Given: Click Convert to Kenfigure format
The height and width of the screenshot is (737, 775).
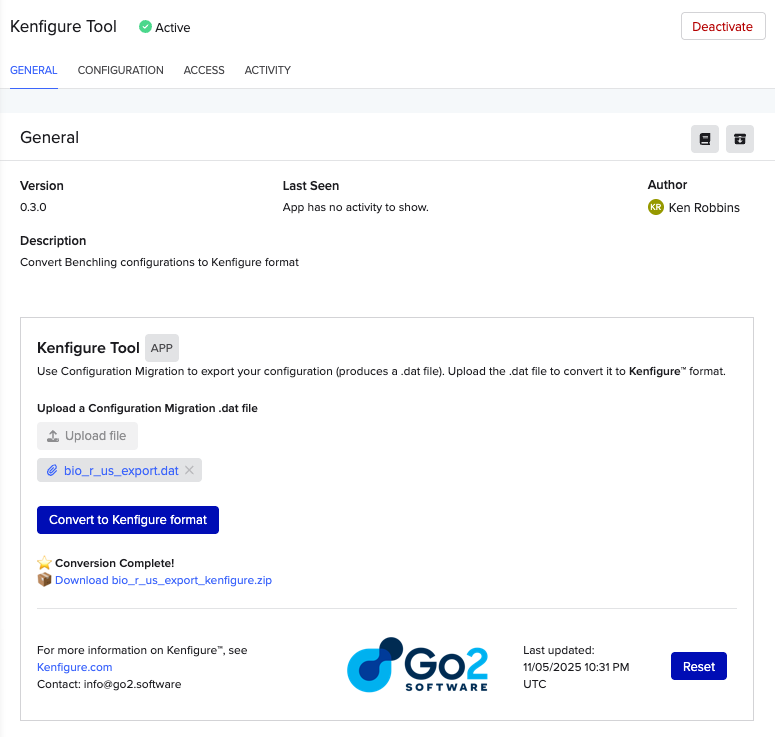Looking at the screenshot, I should click(x=128, y=520).
